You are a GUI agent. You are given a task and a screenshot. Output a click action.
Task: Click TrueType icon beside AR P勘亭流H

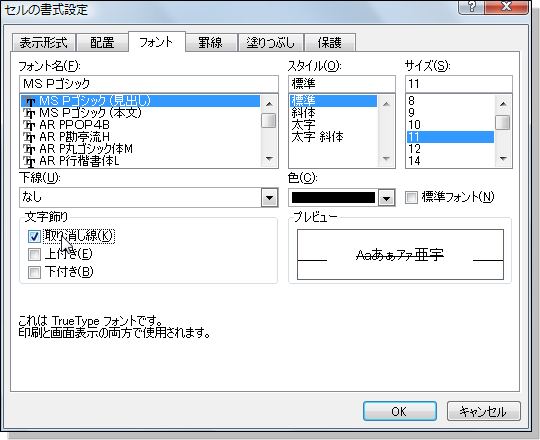(29, 137)
